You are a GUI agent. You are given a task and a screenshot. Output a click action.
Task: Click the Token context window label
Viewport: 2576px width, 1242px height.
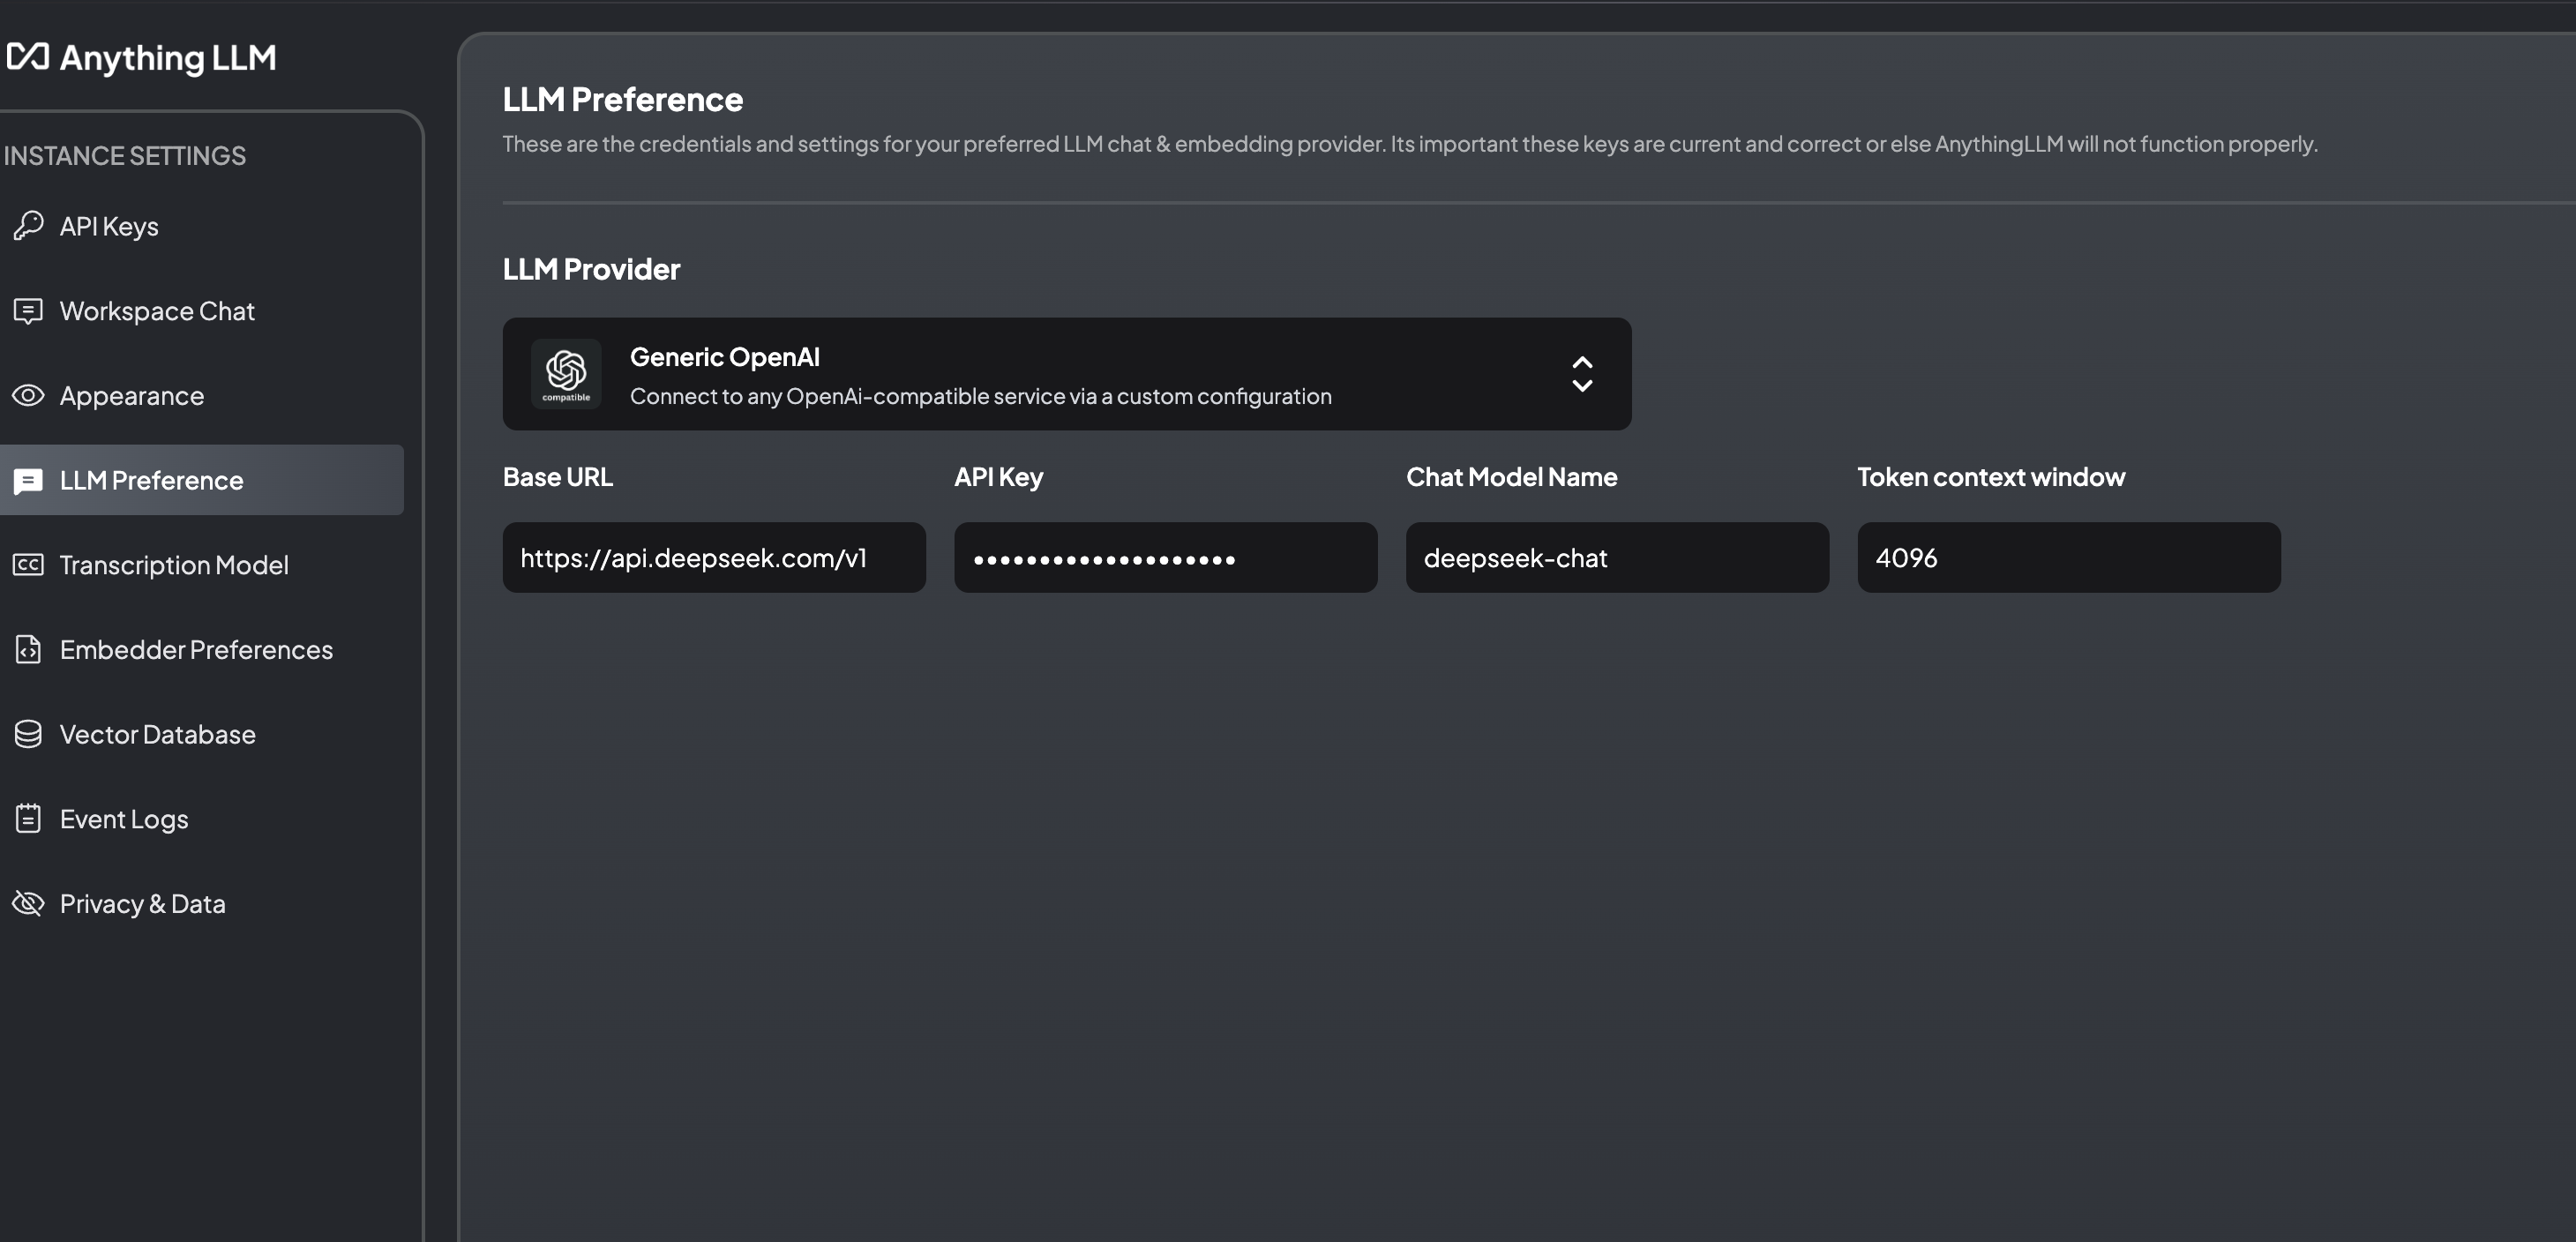pyautogui.click(x=1992, y=477)
